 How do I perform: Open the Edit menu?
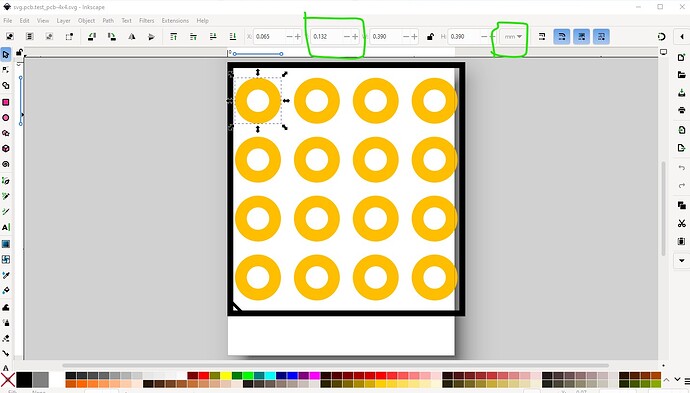pos(24,21)
